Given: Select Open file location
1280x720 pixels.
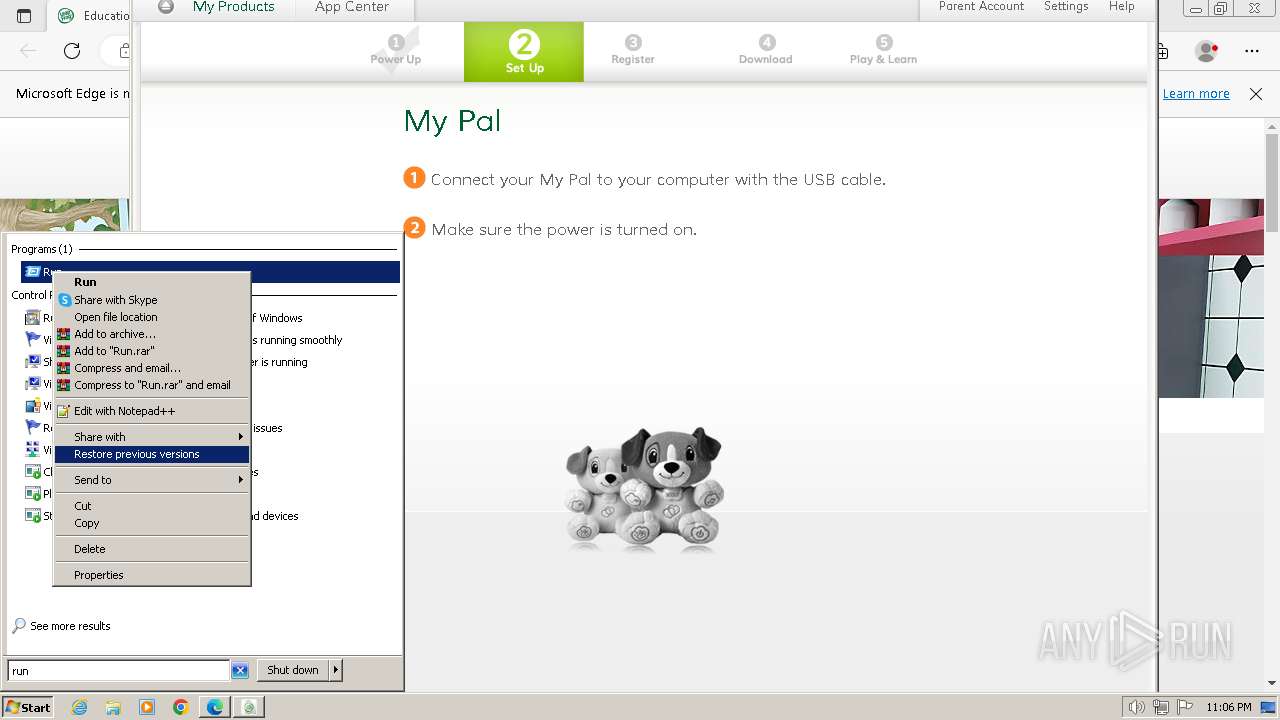Looking at the screenshot, I should coord(115,317).
